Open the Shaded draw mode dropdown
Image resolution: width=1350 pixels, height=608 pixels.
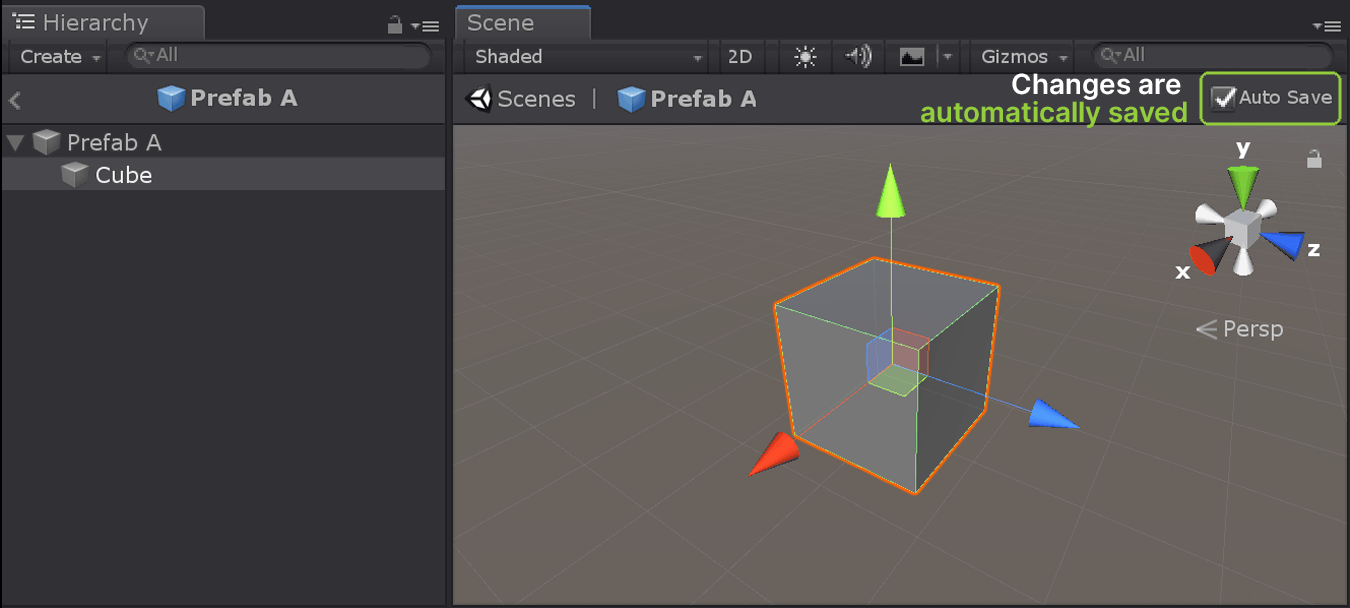(587, 57)
